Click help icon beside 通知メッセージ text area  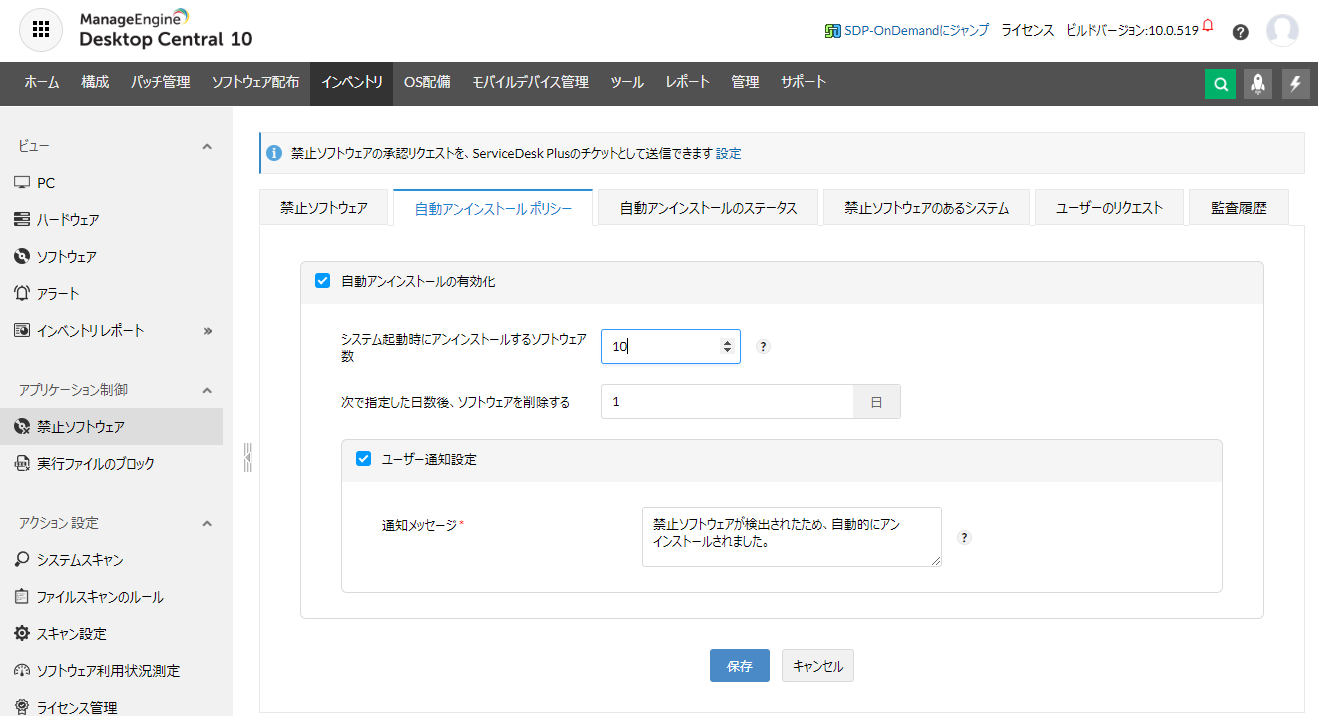coord(964,537)
